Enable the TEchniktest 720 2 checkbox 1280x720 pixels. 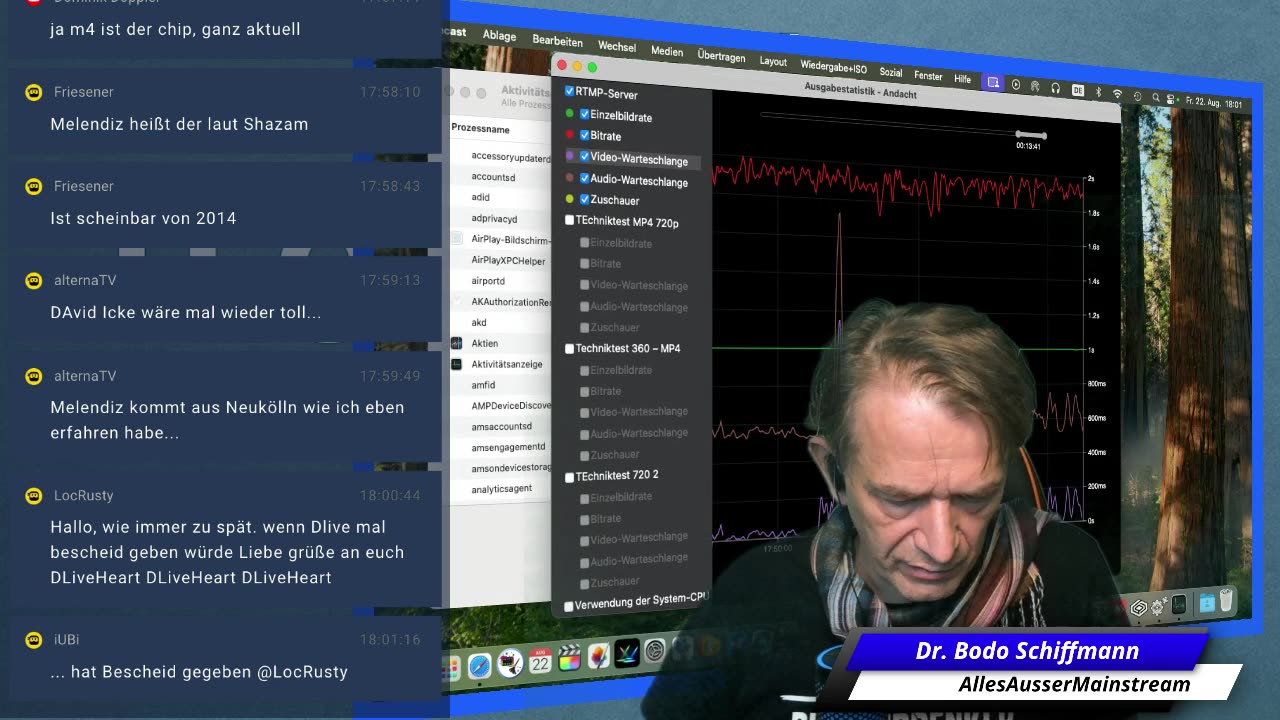point(569,477)
